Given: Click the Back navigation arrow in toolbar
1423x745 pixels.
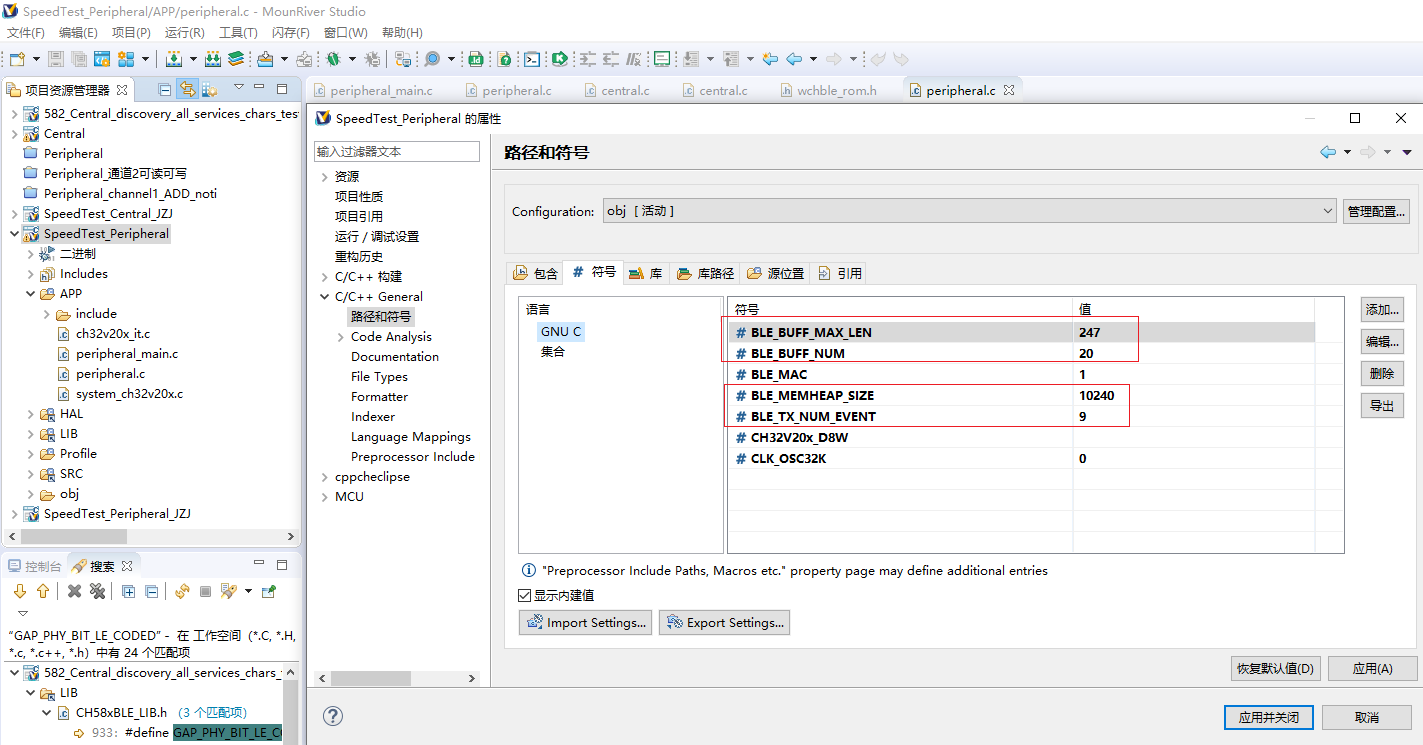Looking at the screenshot, I should [x=794, y=59].
